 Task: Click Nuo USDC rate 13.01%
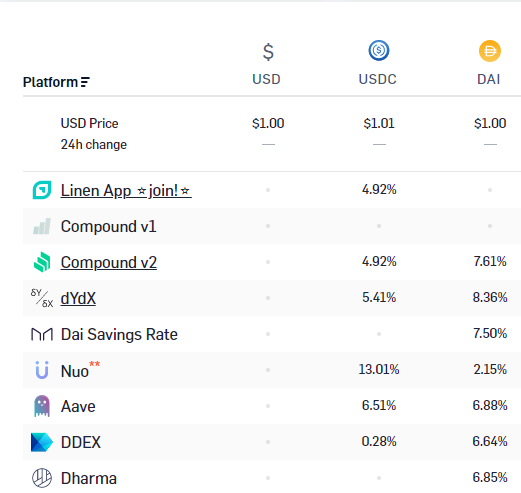tap(379, 369)
